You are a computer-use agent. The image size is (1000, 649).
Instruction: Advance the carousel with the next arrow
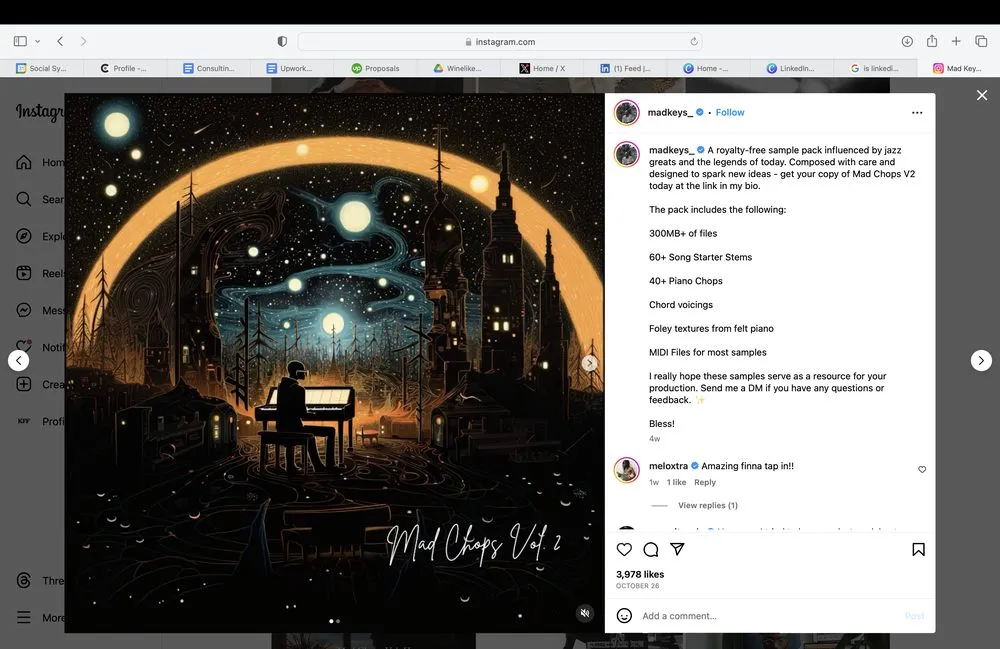(x=589, y=362)
